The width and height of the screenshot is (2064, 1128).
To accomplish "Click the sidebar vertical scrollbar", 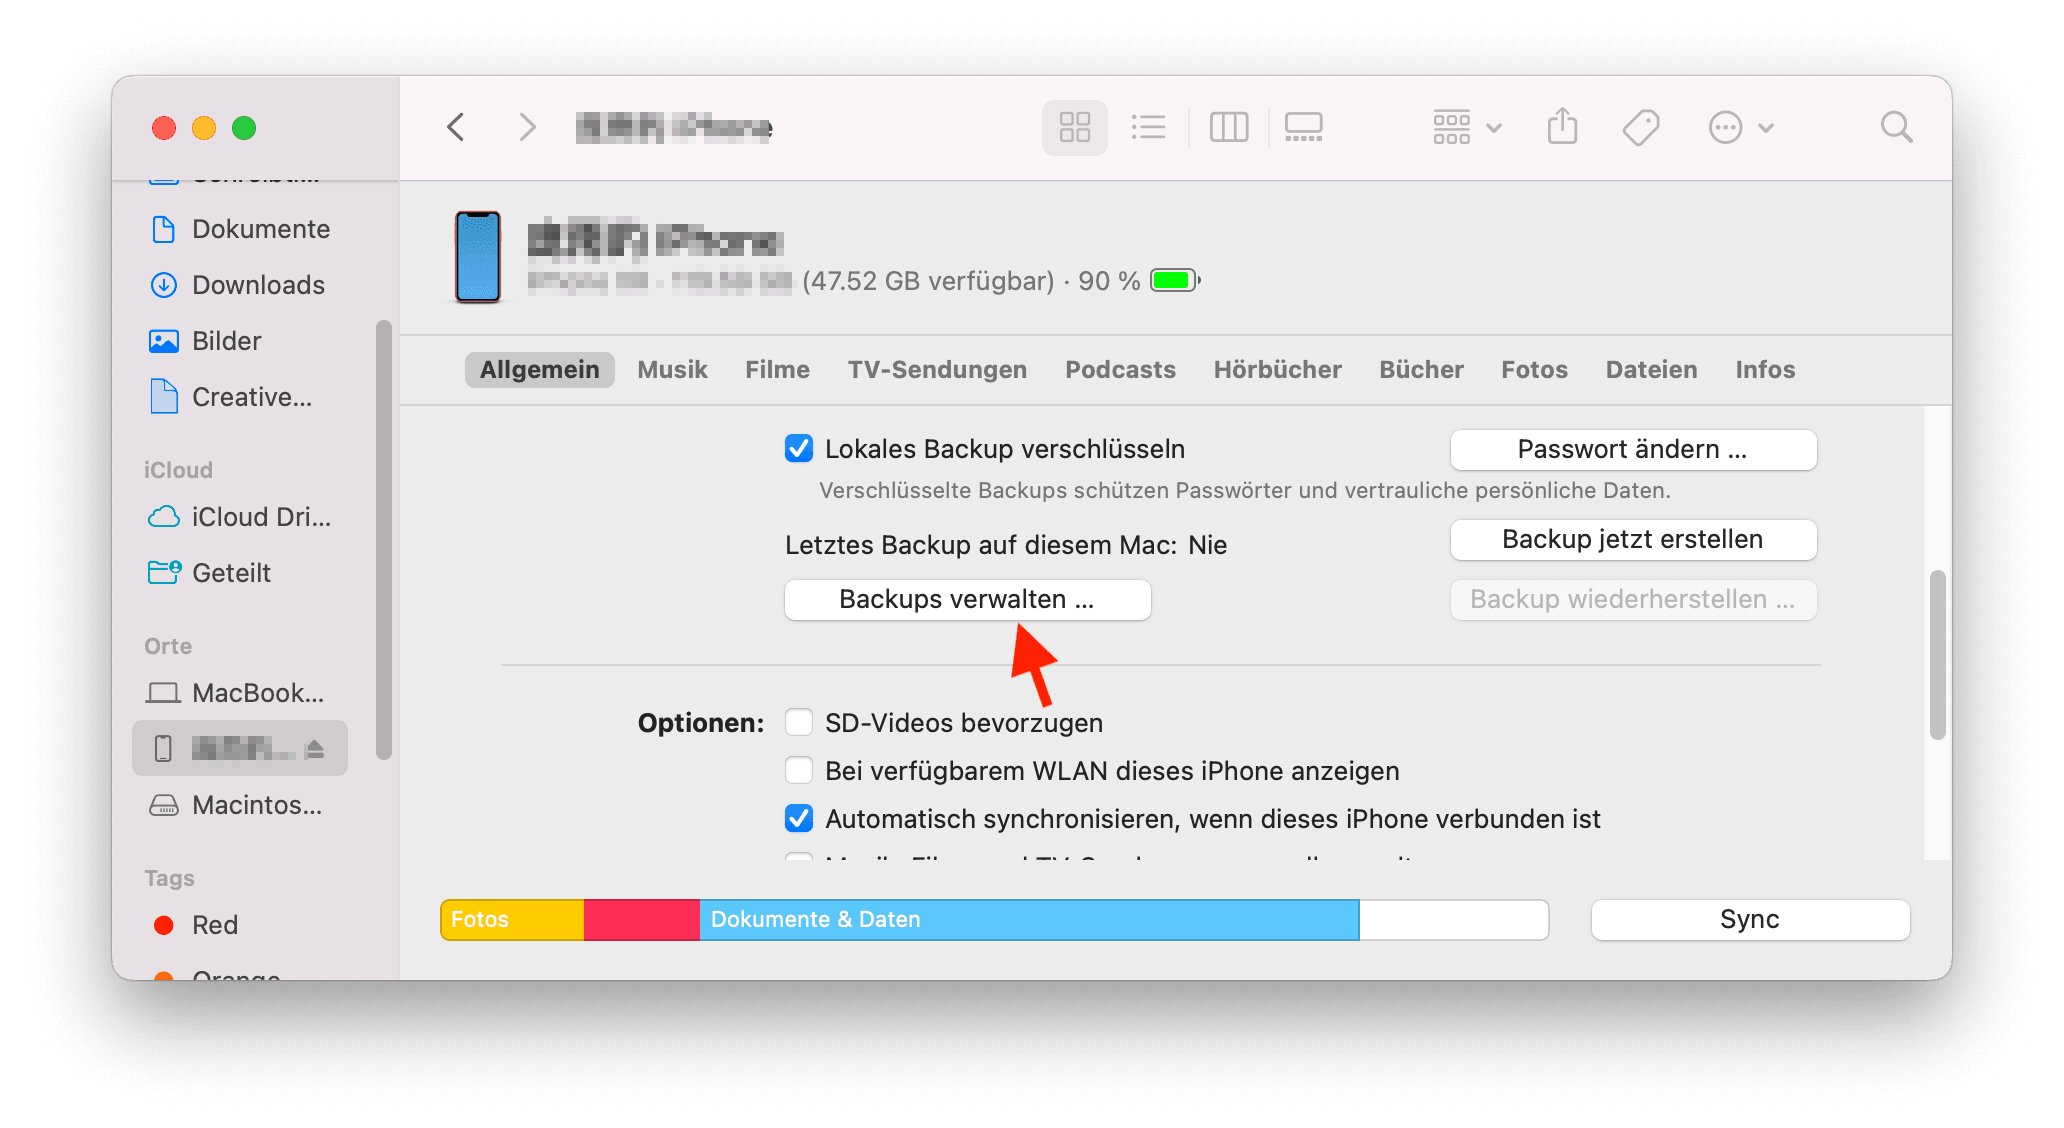I will tap(383, 540).
